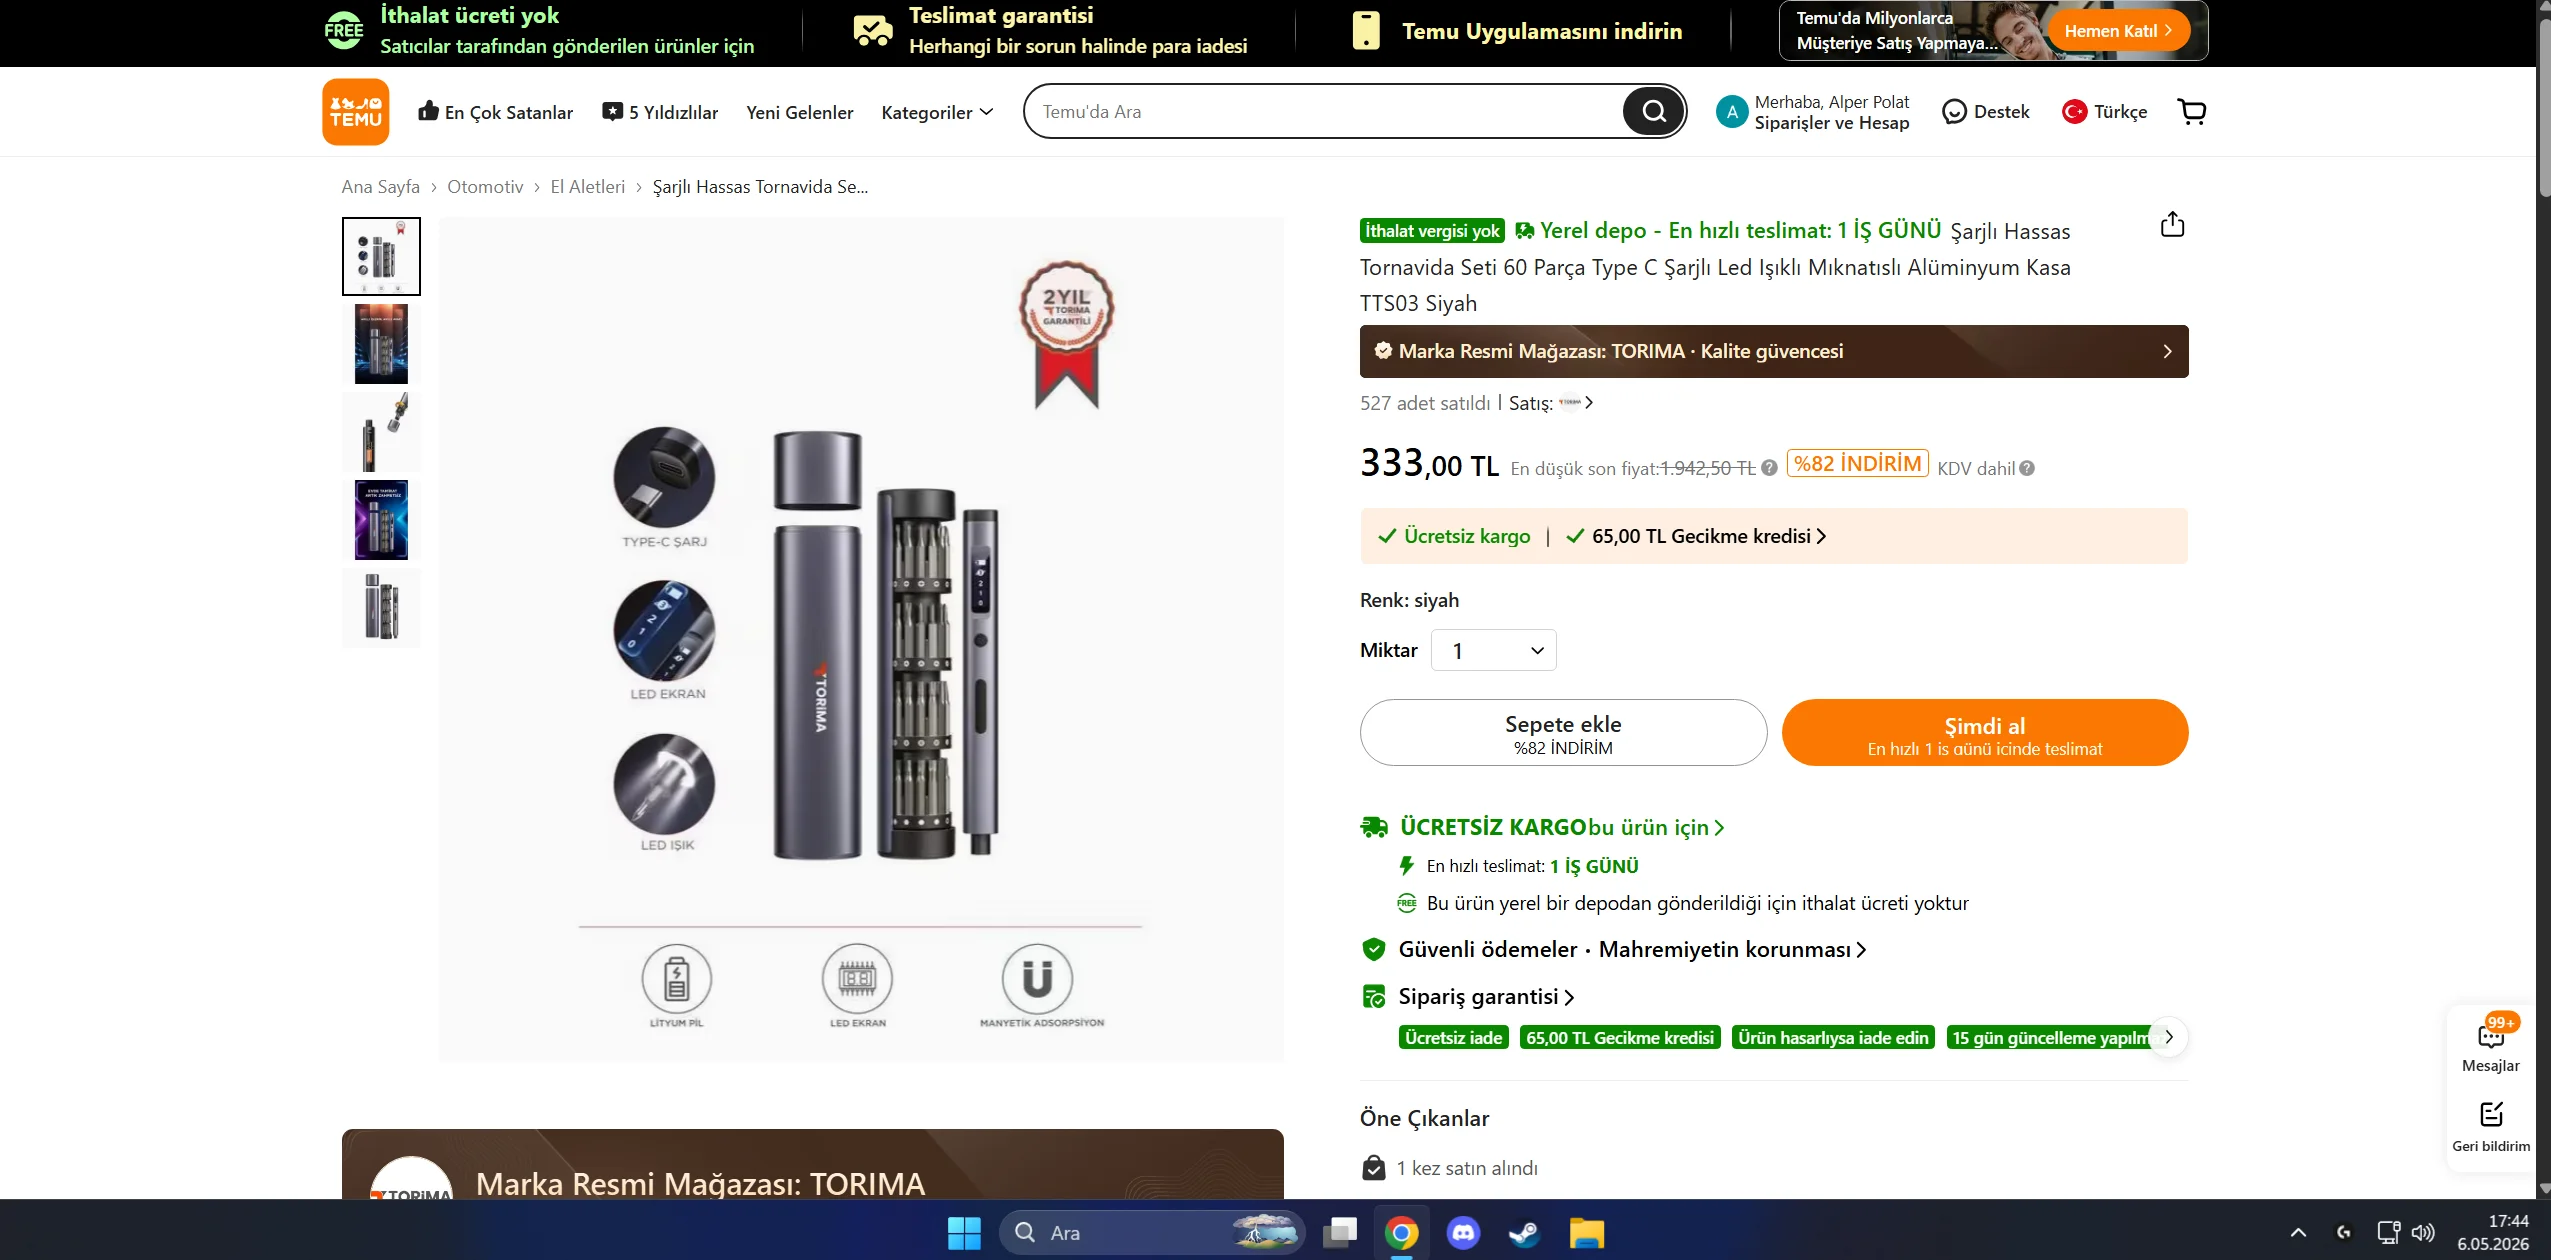Click the İthalat ücreti yok banner
Viewport: 2551px width, 1260px height.
click(x=540, y=31)
